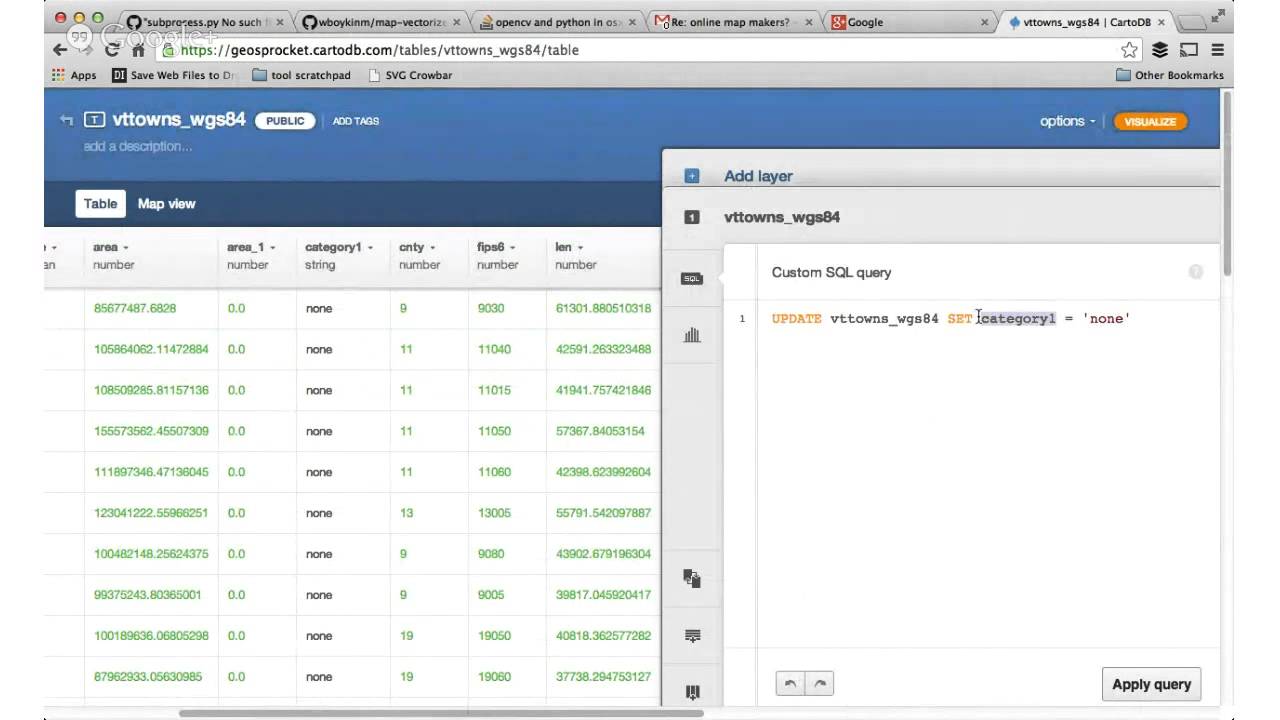Screen dimensions: 1280x720
Task: Open area column dropdown arrow
Action: pos(126,248)
